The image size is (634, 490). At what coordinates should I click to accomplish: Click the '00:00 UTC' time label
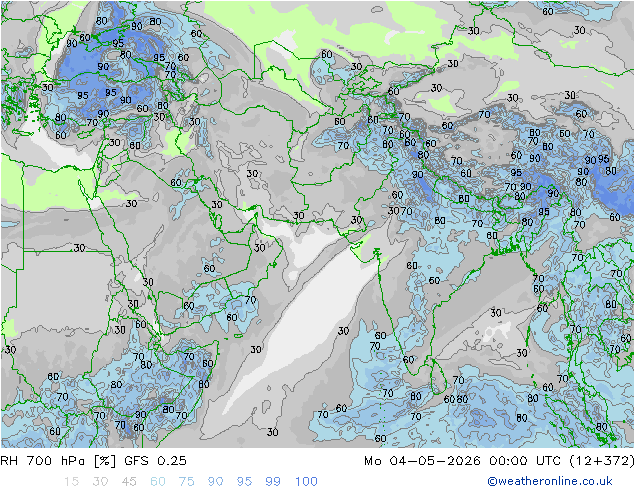[x=525, y=461]
